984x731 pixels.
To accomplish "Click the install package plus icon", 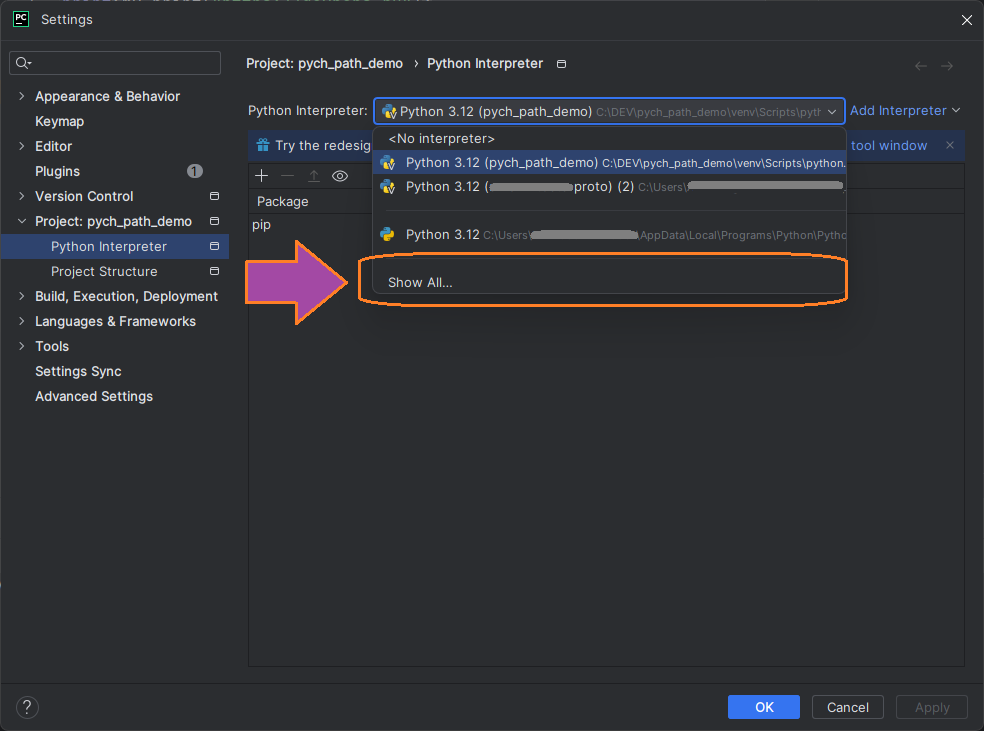I will (262, 176).
